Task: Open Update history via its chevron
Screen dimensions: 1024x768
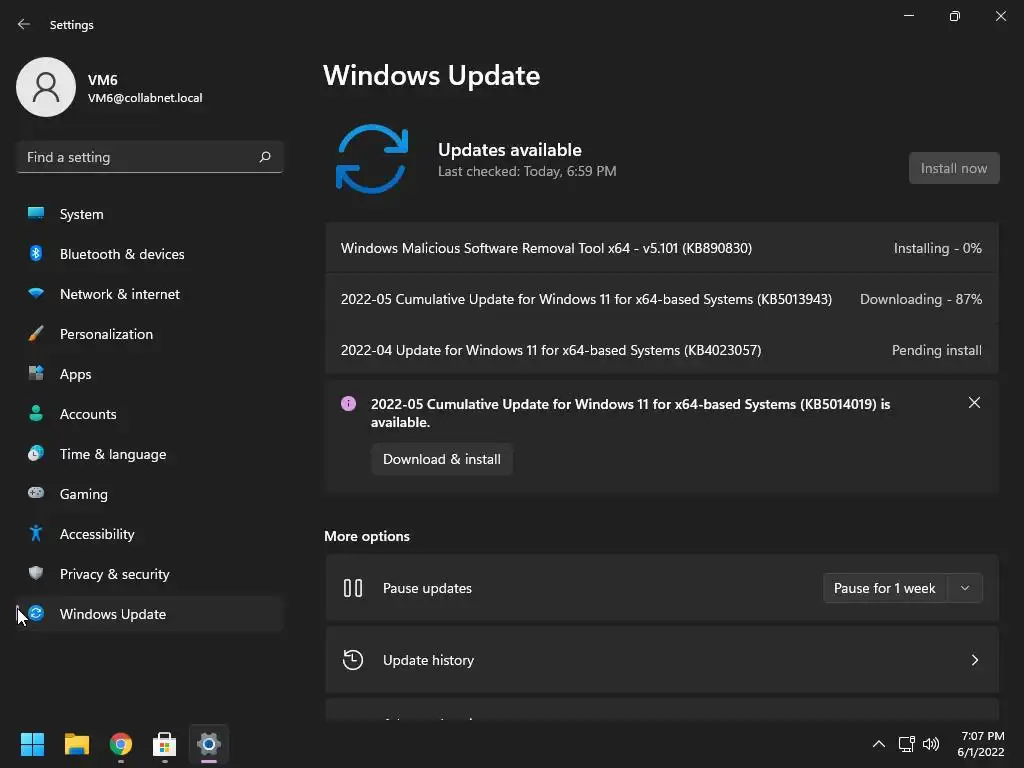Action: [x=974, y=660]
